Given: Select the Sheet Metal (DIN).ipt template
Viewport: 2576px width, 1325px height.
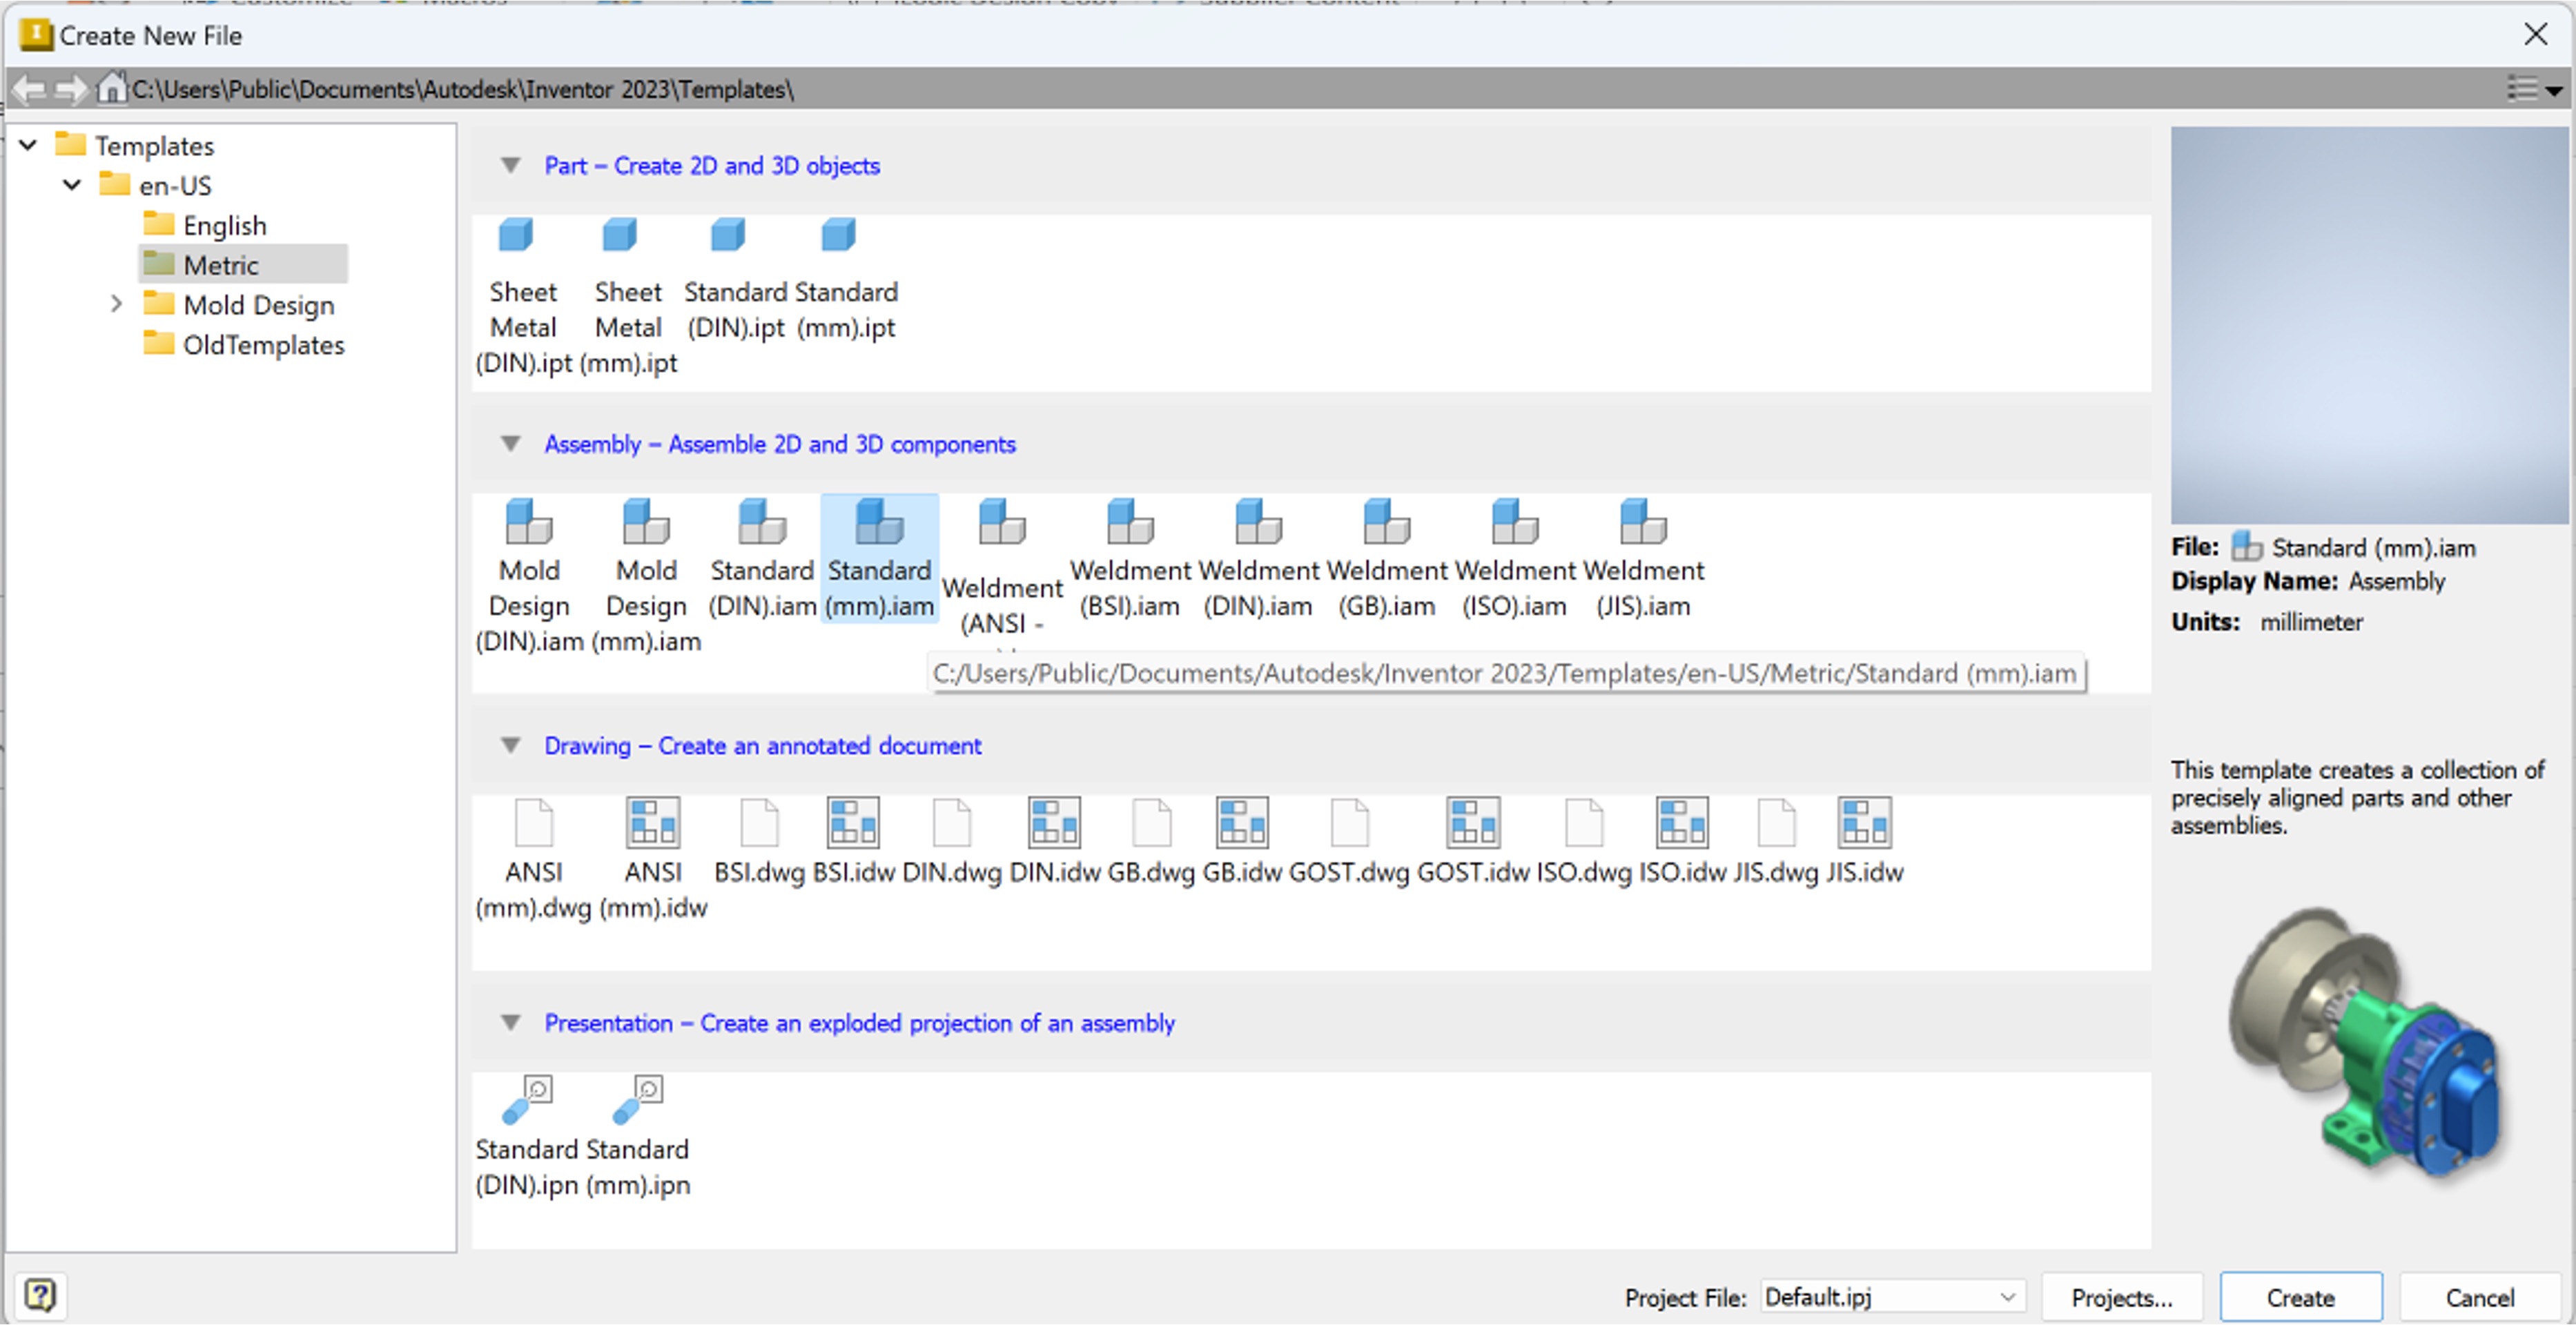Looking at the screenshot, I should click(523, 297).
